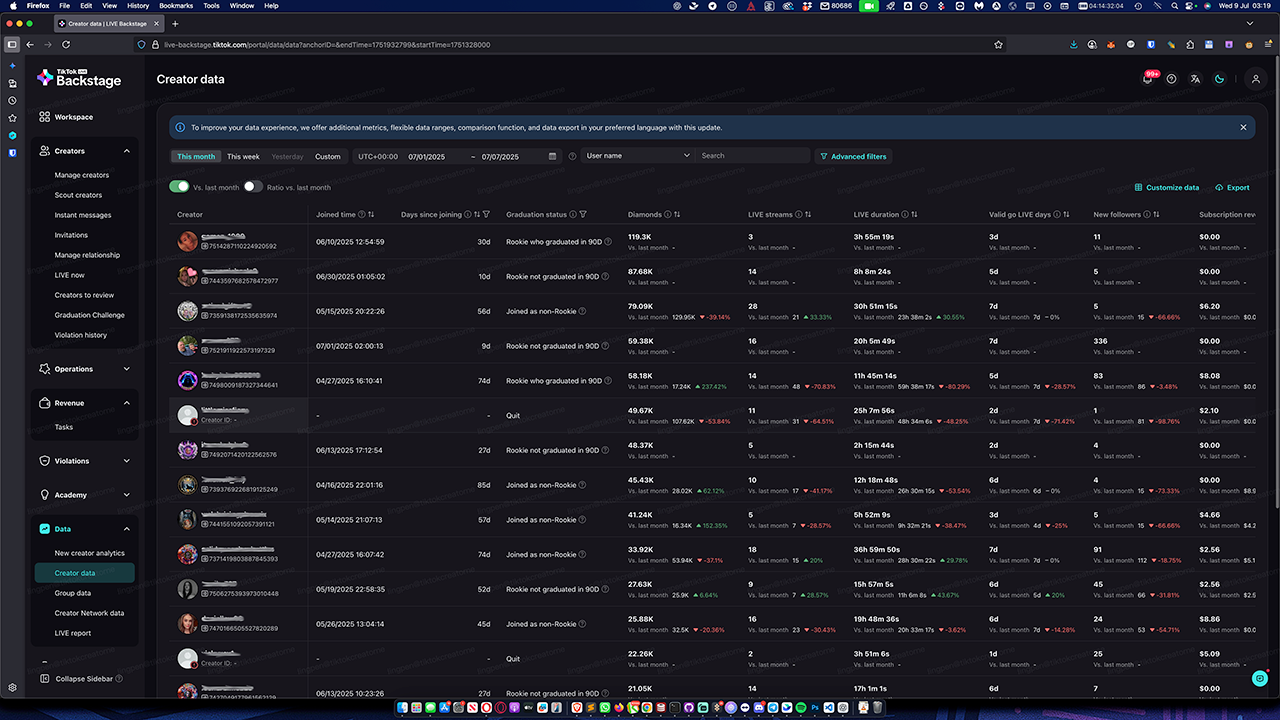Toggle dark mode moon icon
1280x720 pixels.
tap(1219, 80)
